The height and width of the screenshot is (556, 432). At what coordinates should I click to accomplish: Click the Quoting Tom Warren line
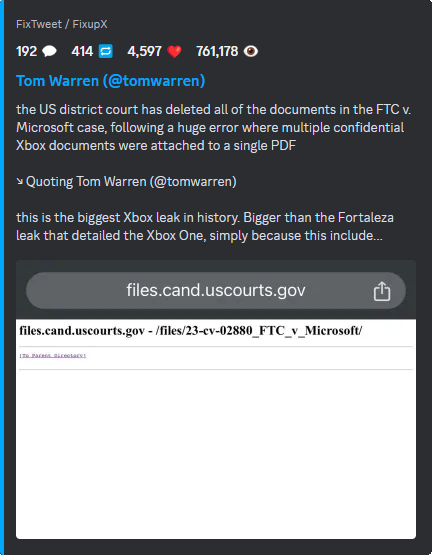pyautogui.click(x=126, y=182)
